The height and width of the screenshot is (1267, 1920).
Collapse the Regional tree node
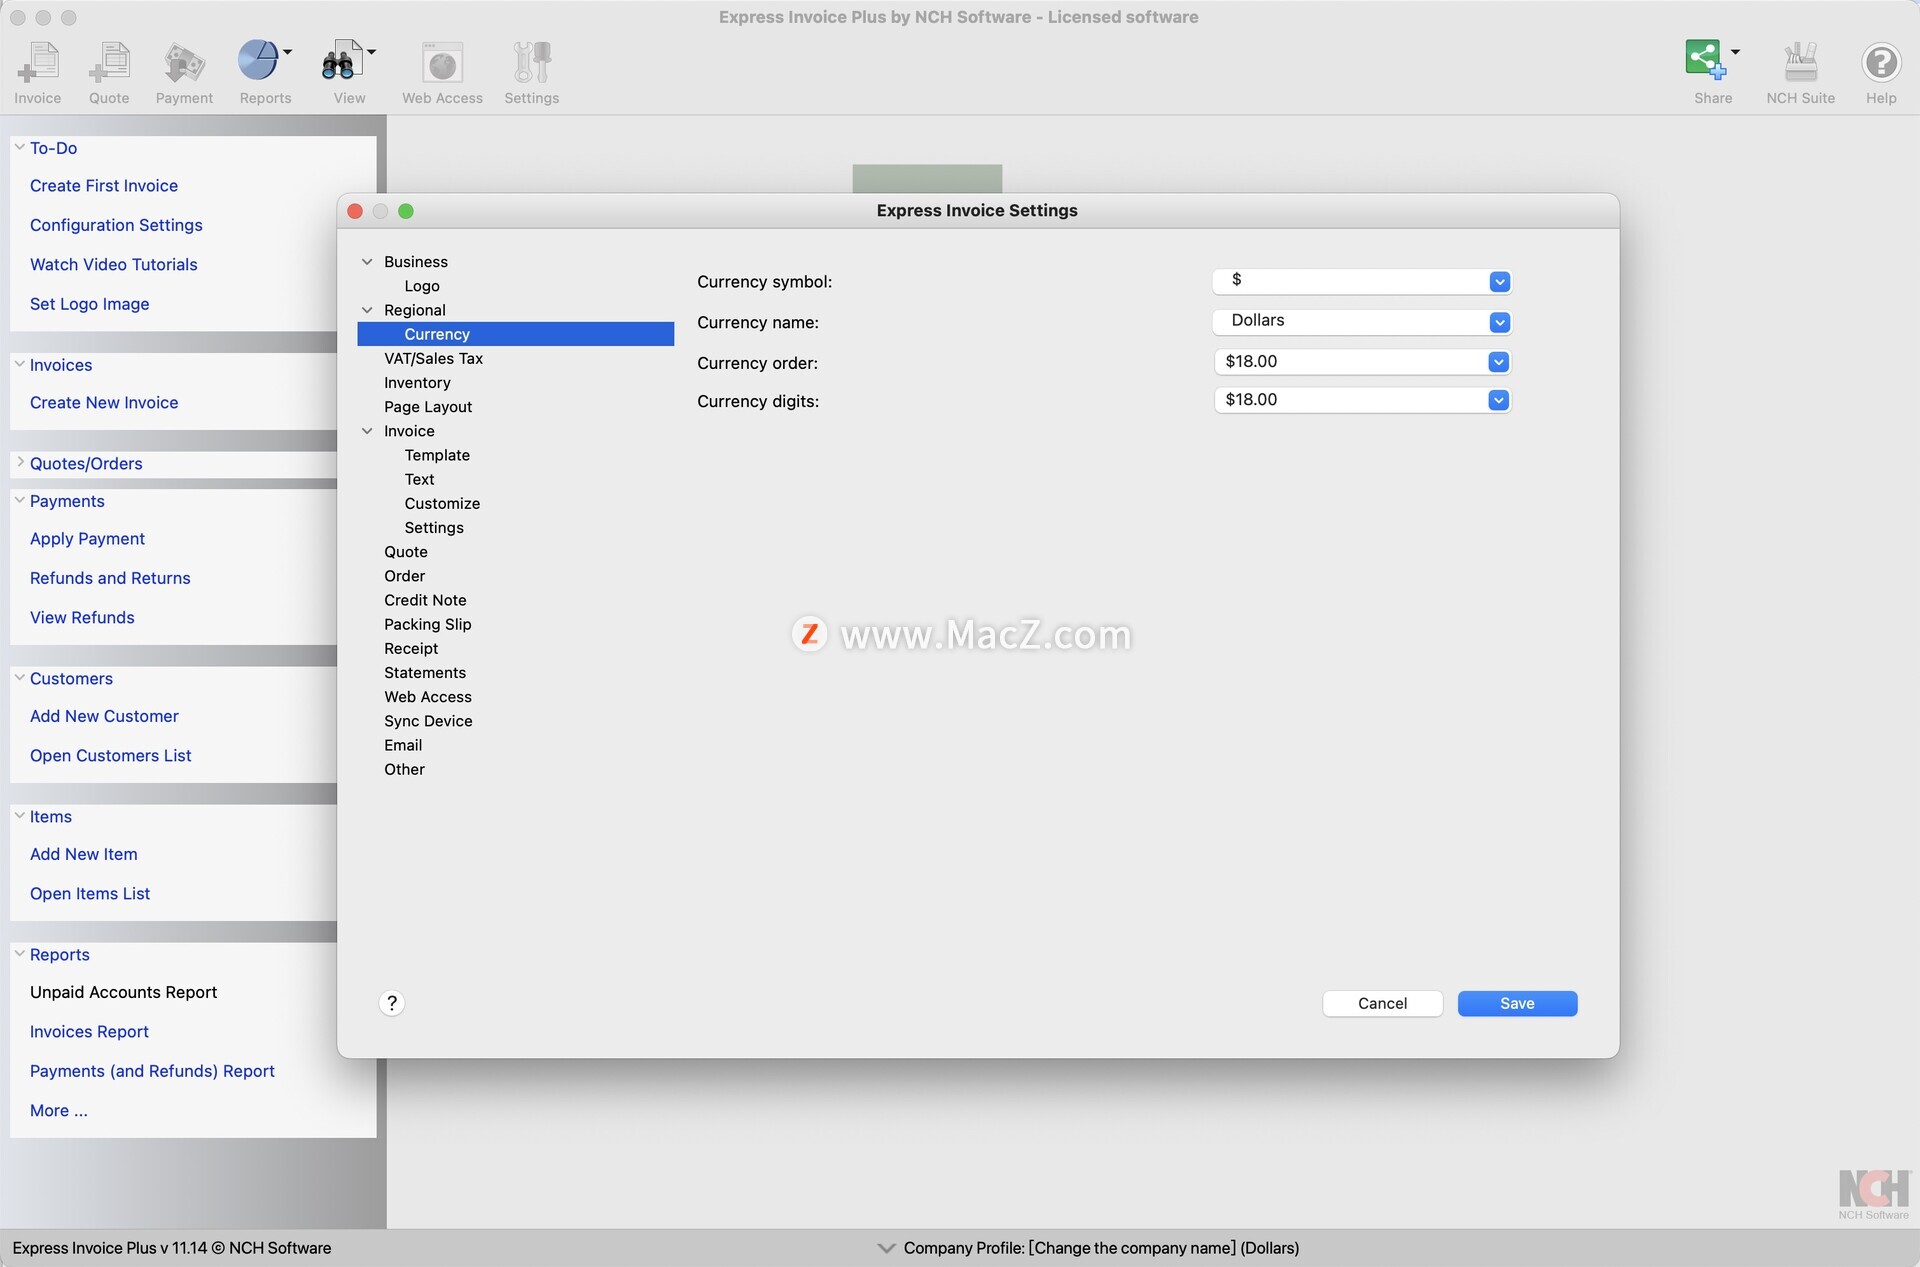pyautogui.click(x=367, y=310)
